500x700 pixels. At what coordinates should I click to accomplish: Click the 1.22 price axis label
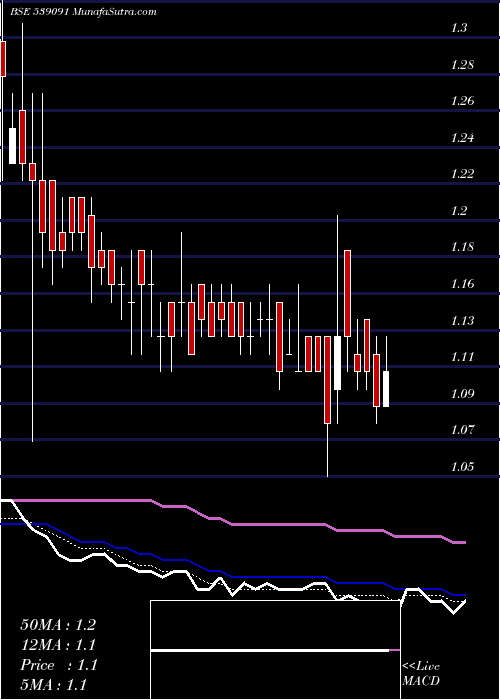[462, 174]
